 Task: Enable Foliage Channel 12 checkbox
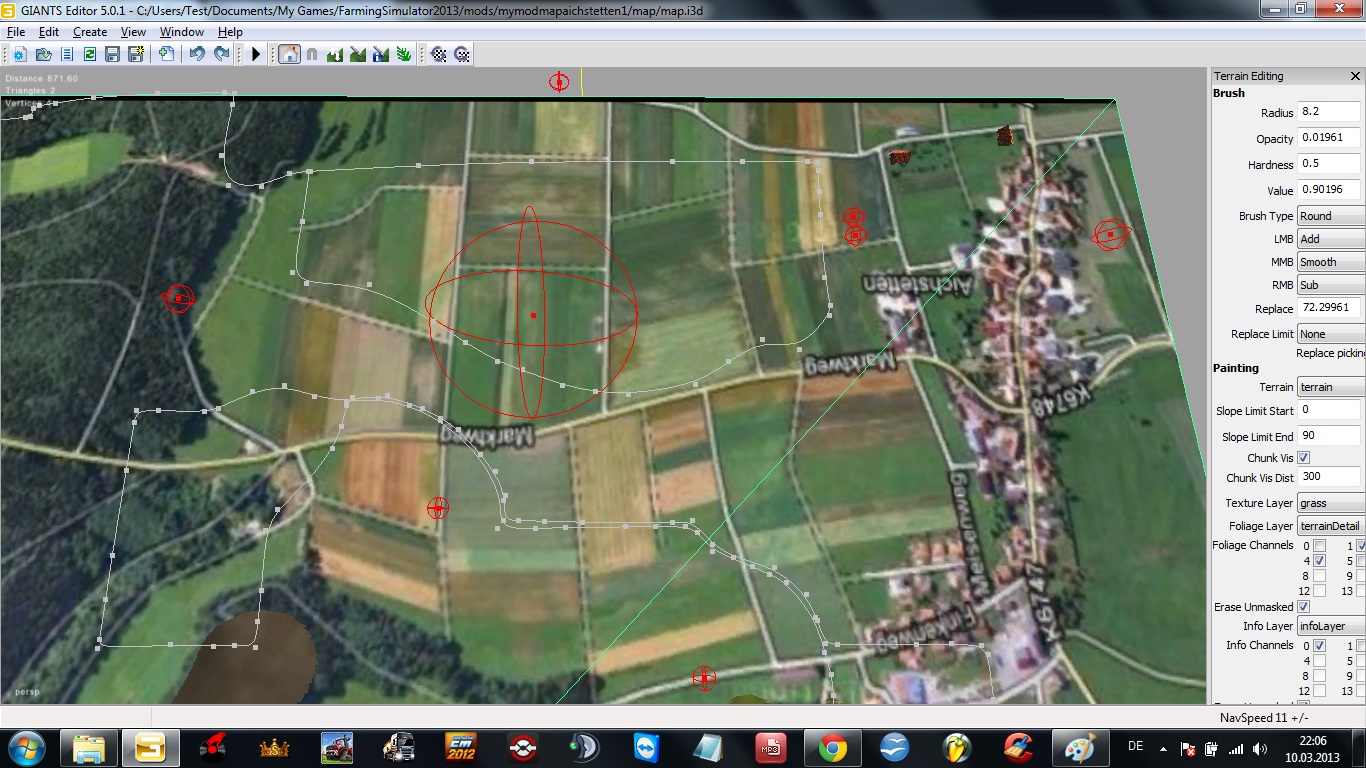(1319, 591)
